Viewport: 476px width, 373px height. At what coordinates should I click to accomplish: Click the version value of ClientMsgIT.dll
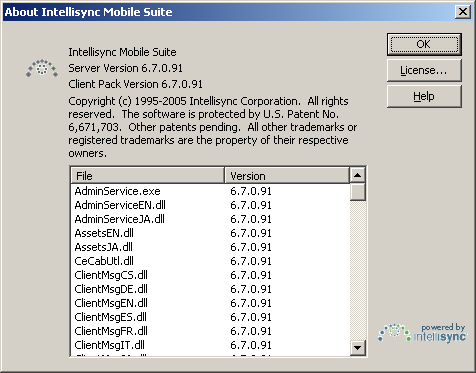point(251,345)
